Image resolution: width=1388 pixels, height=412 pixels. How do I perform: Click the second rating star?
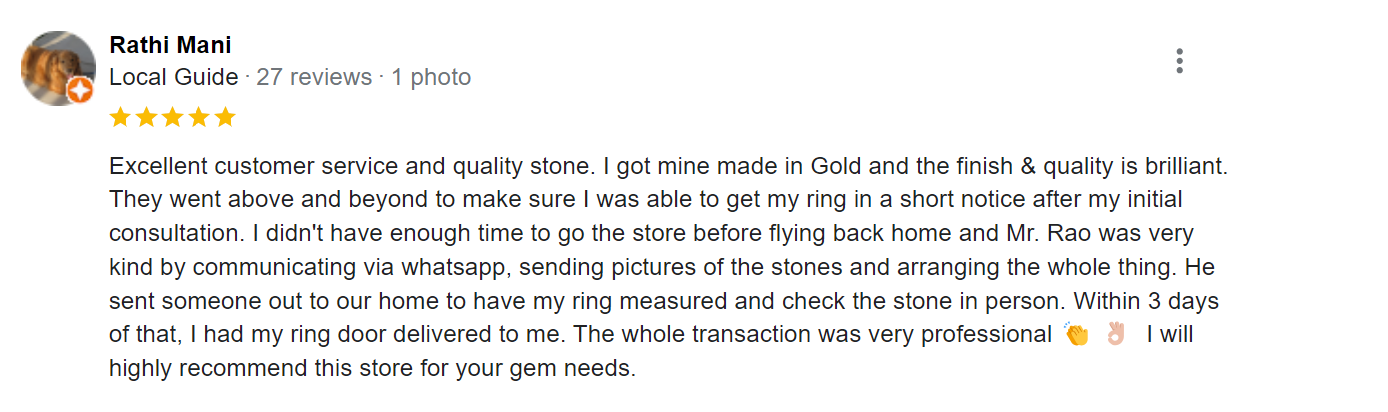(146, 117)
